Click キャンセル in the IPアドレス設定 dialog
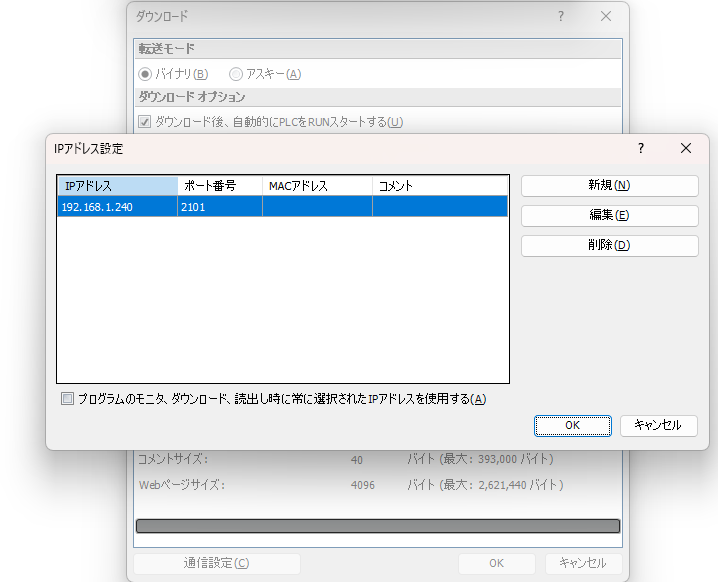Image resolution: width=718 pixels, height=582 pixels. [658, 425]
